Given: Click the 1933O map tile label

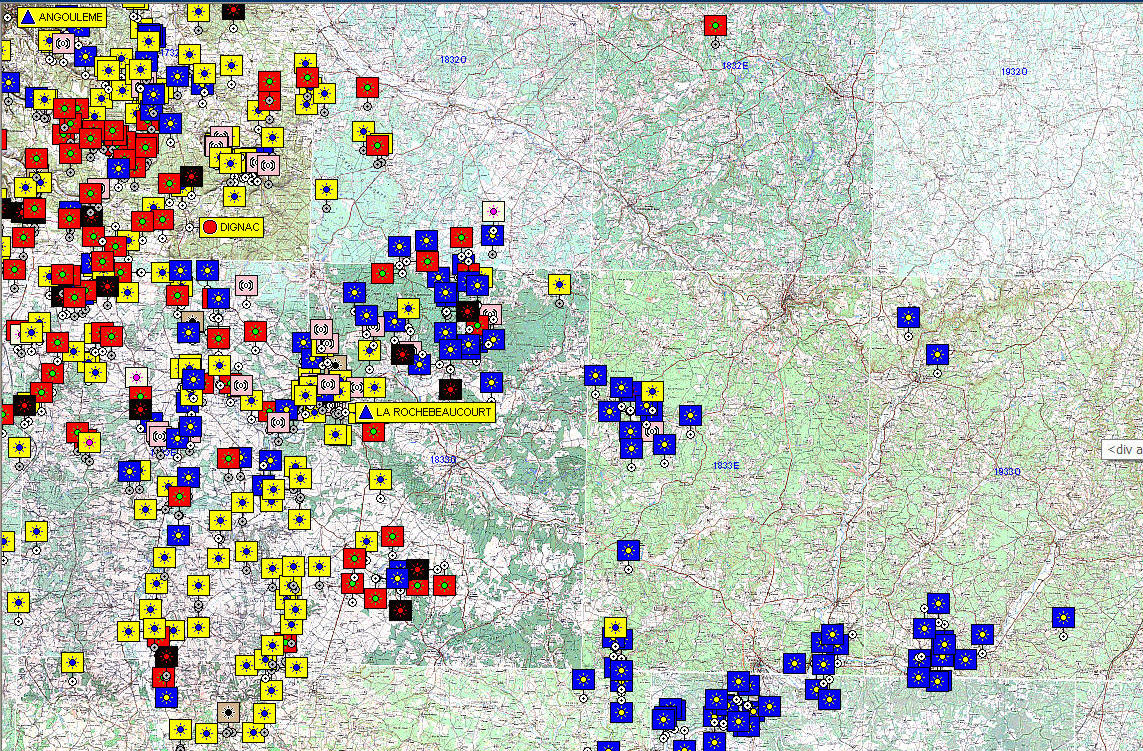Looking at the screenshot, I should [x=1006, y=471].
